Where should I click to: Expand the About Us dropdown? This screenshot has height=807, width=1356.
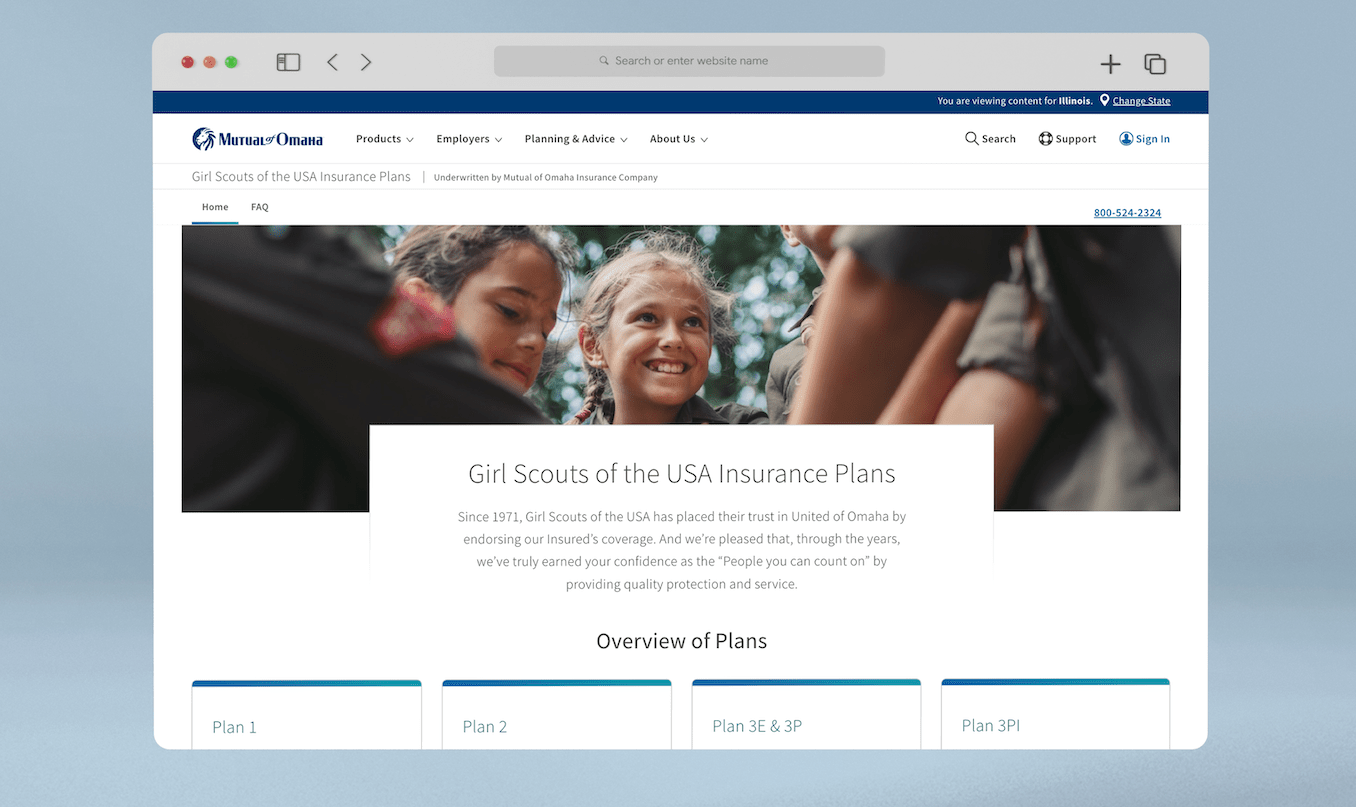(x=679, y=139)
